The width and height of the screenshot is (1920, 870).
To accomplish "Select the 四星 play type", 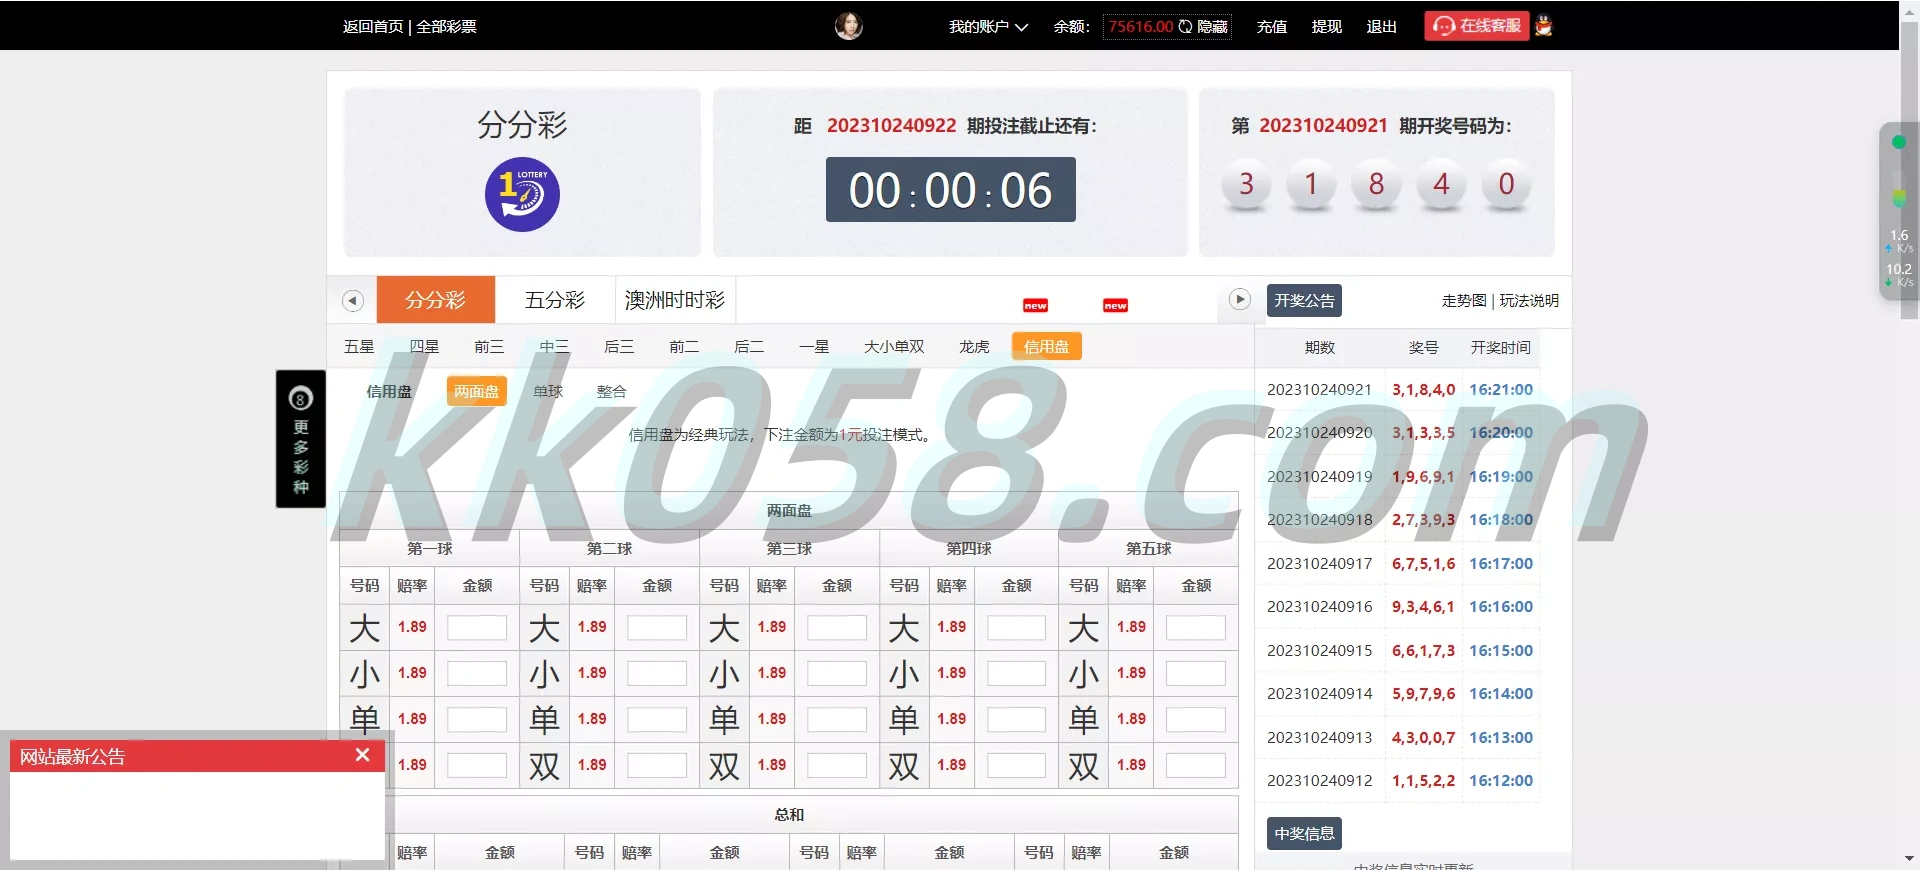I will 424,346.
